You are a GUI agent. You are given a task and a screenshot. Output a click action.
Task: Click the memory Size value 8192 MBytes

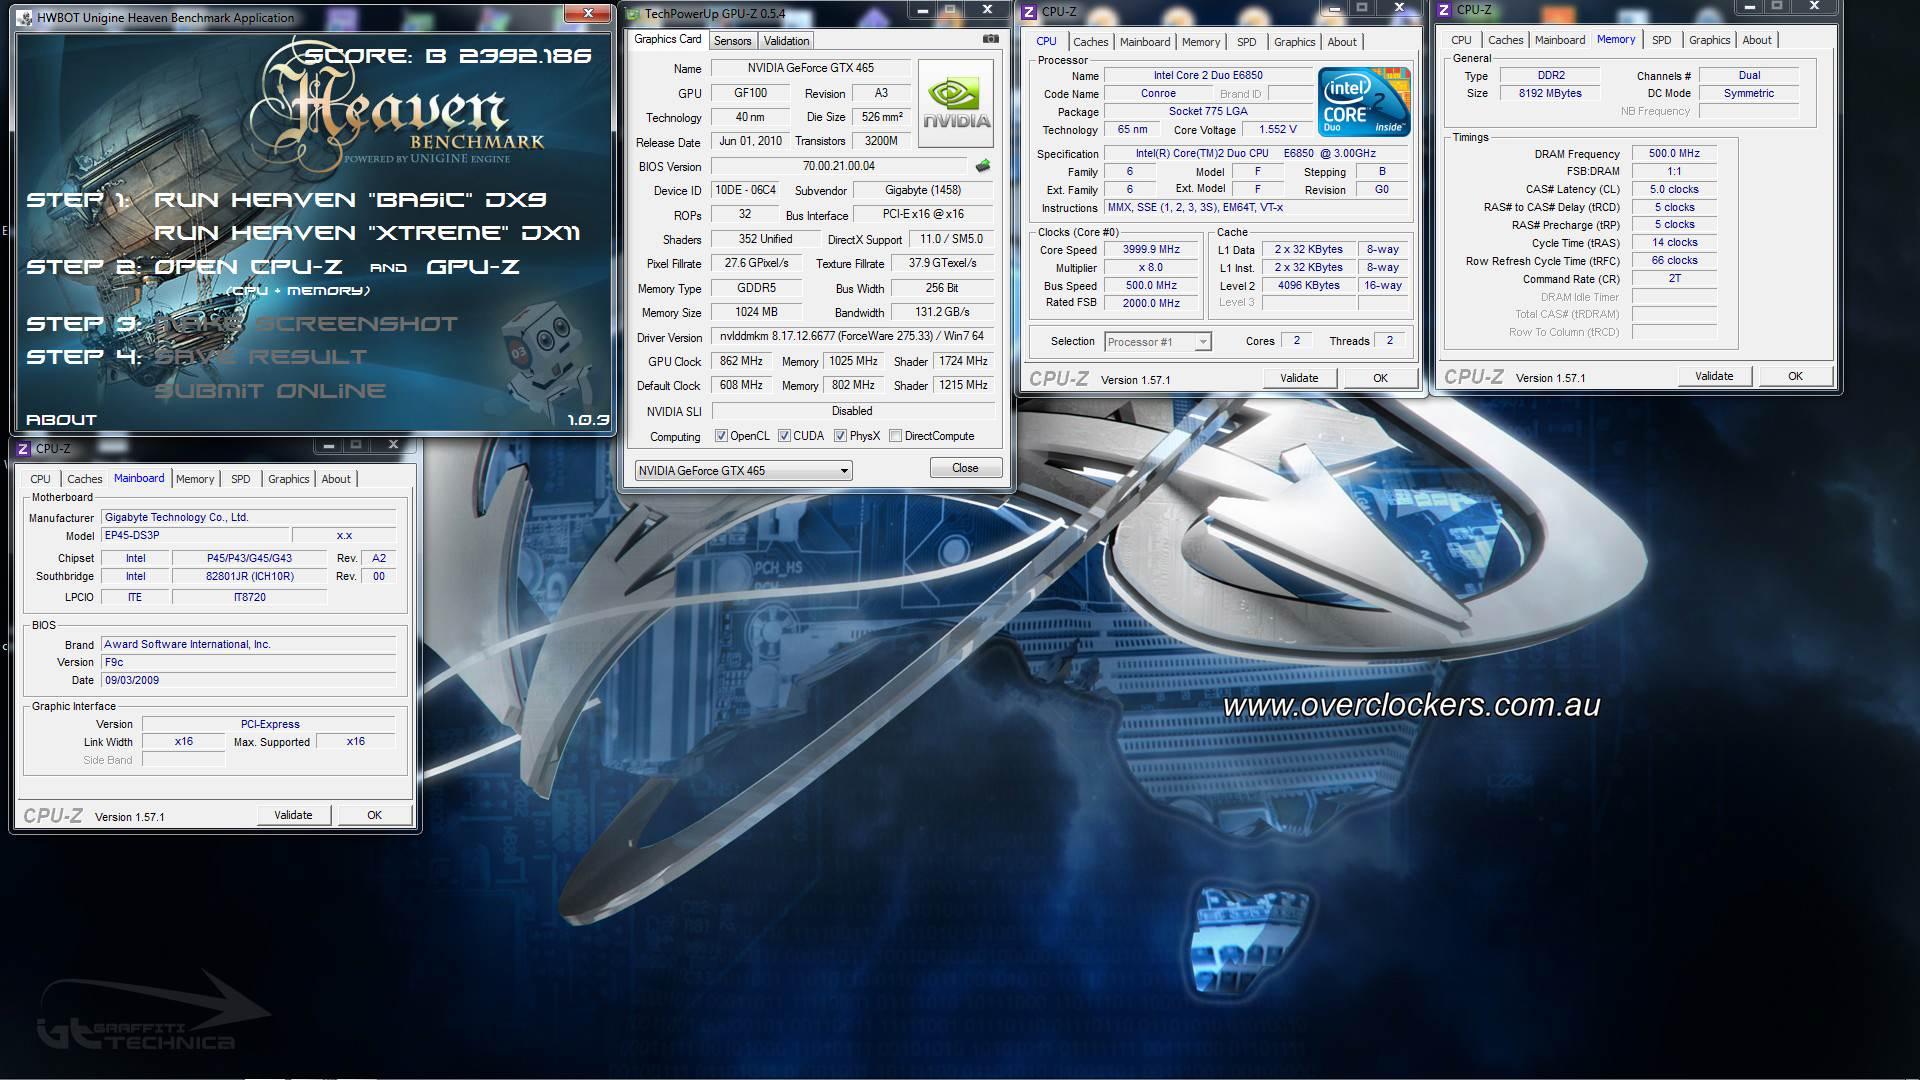[1550, 93]
